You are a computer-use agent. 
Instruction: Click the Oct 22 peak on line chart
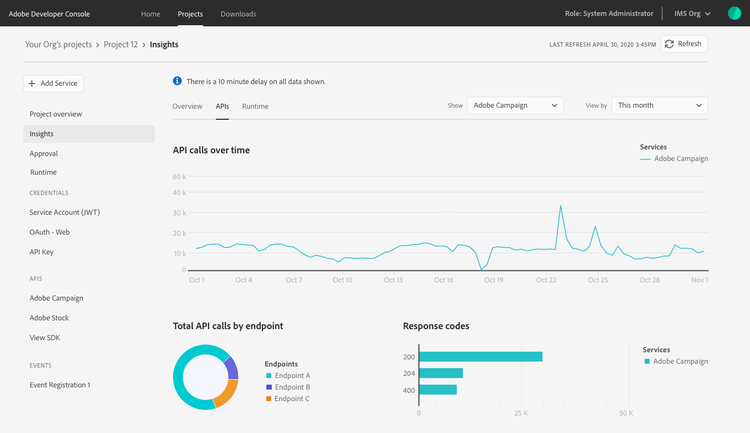point(560,207)
